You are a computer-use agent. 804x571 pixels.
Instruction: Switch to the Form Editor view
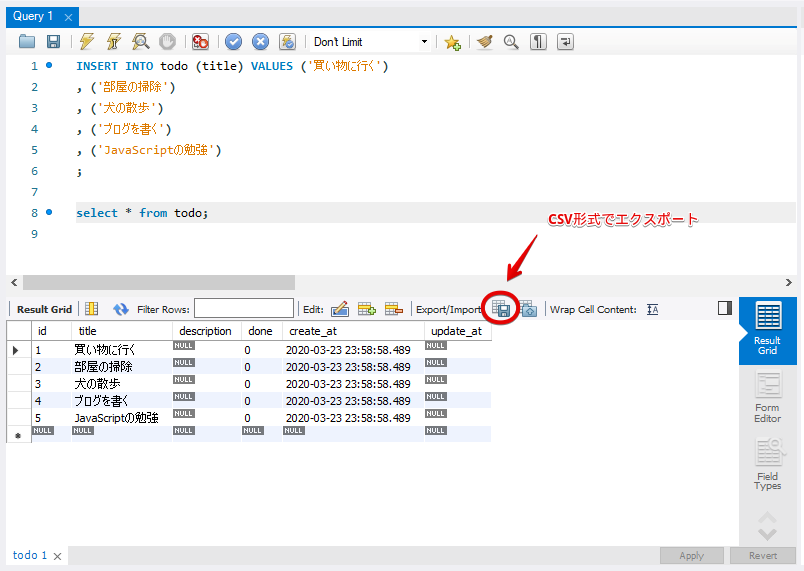click(x=768, y=397)
